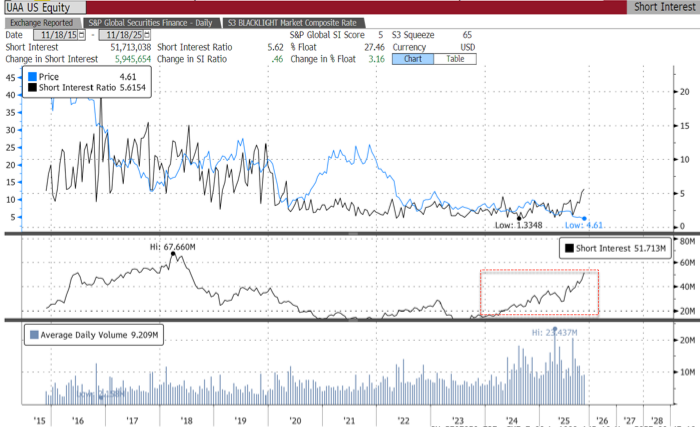
Task: Click the Average Daily Volume legend marker
Action: point(37,335)
